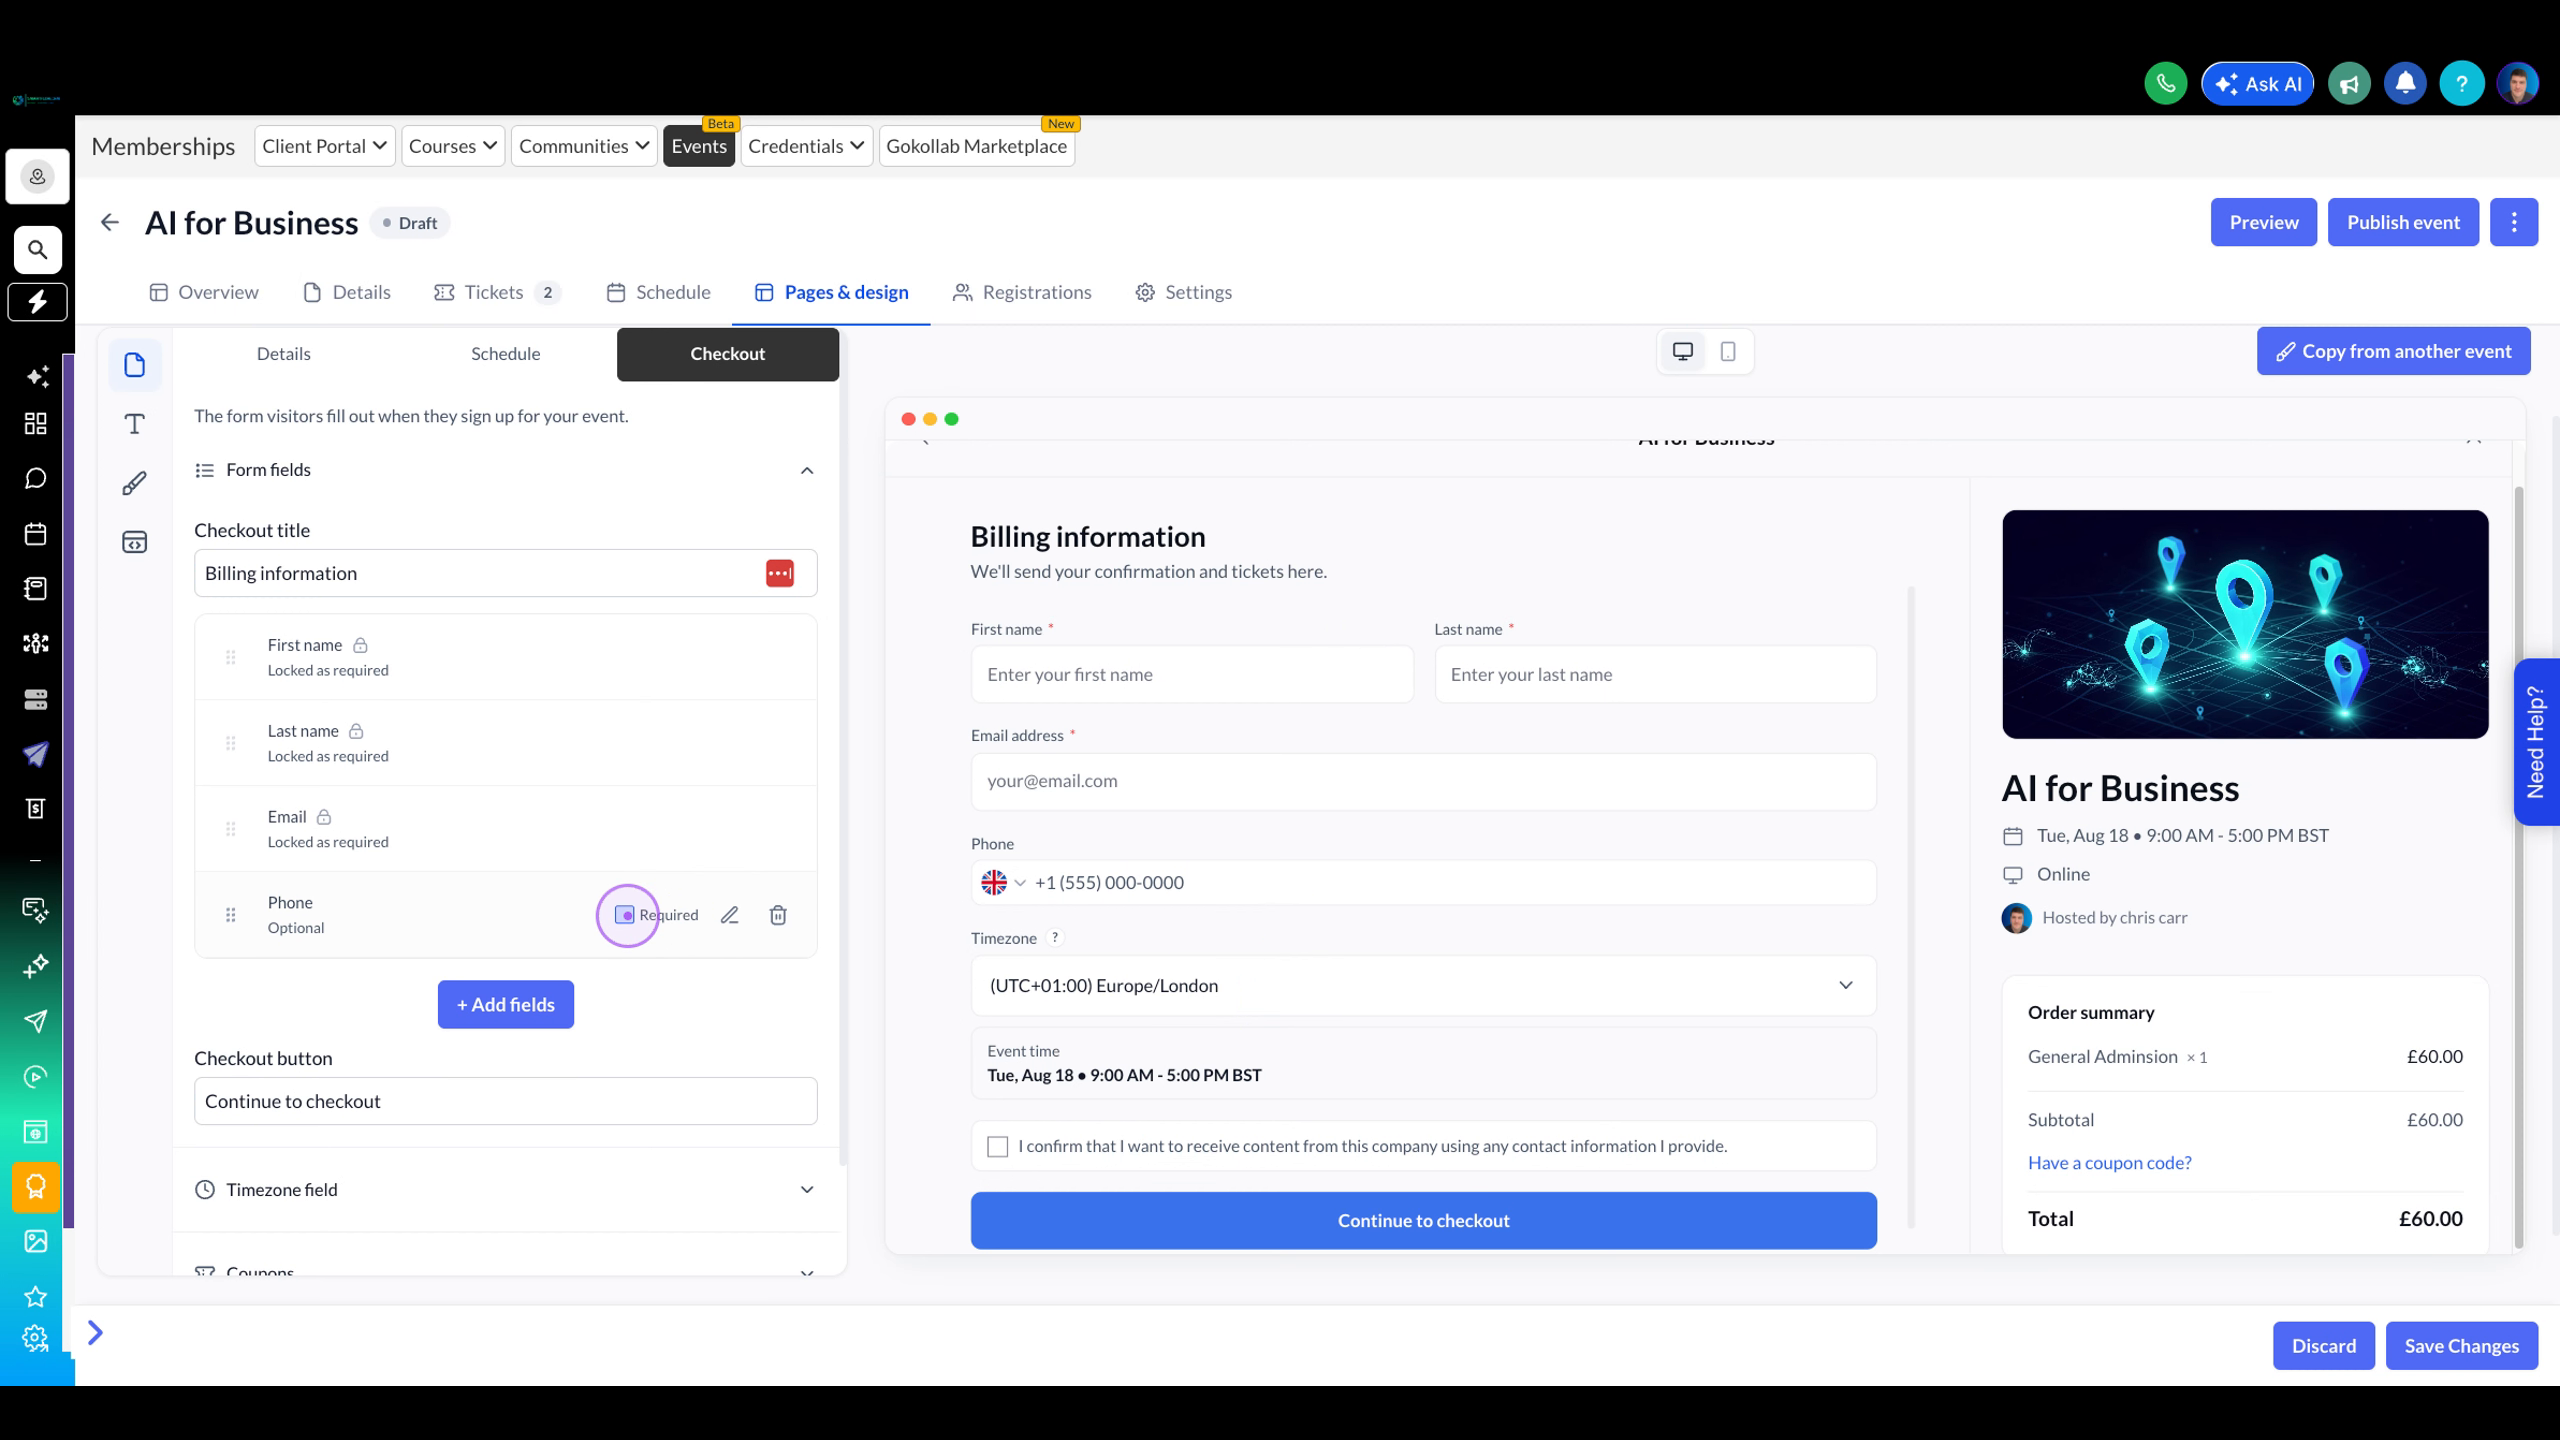This screenshot has width=2560, height=1440.
Task: Switch to the Tickets tab
Action: click(x=497, y=292)
